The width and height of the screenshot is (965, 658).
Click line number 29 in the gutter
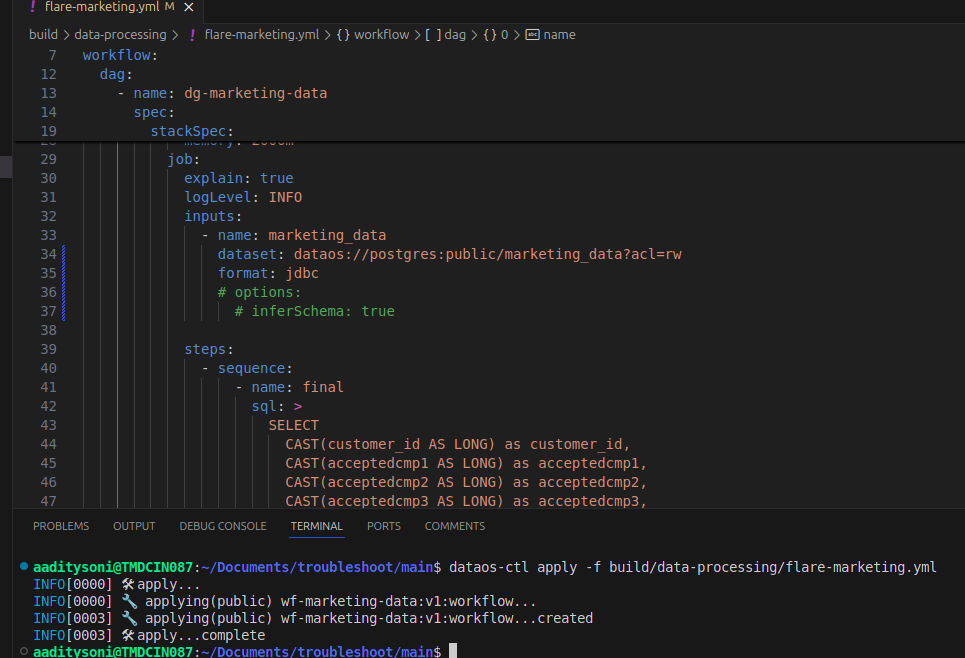tap(48, 159)
